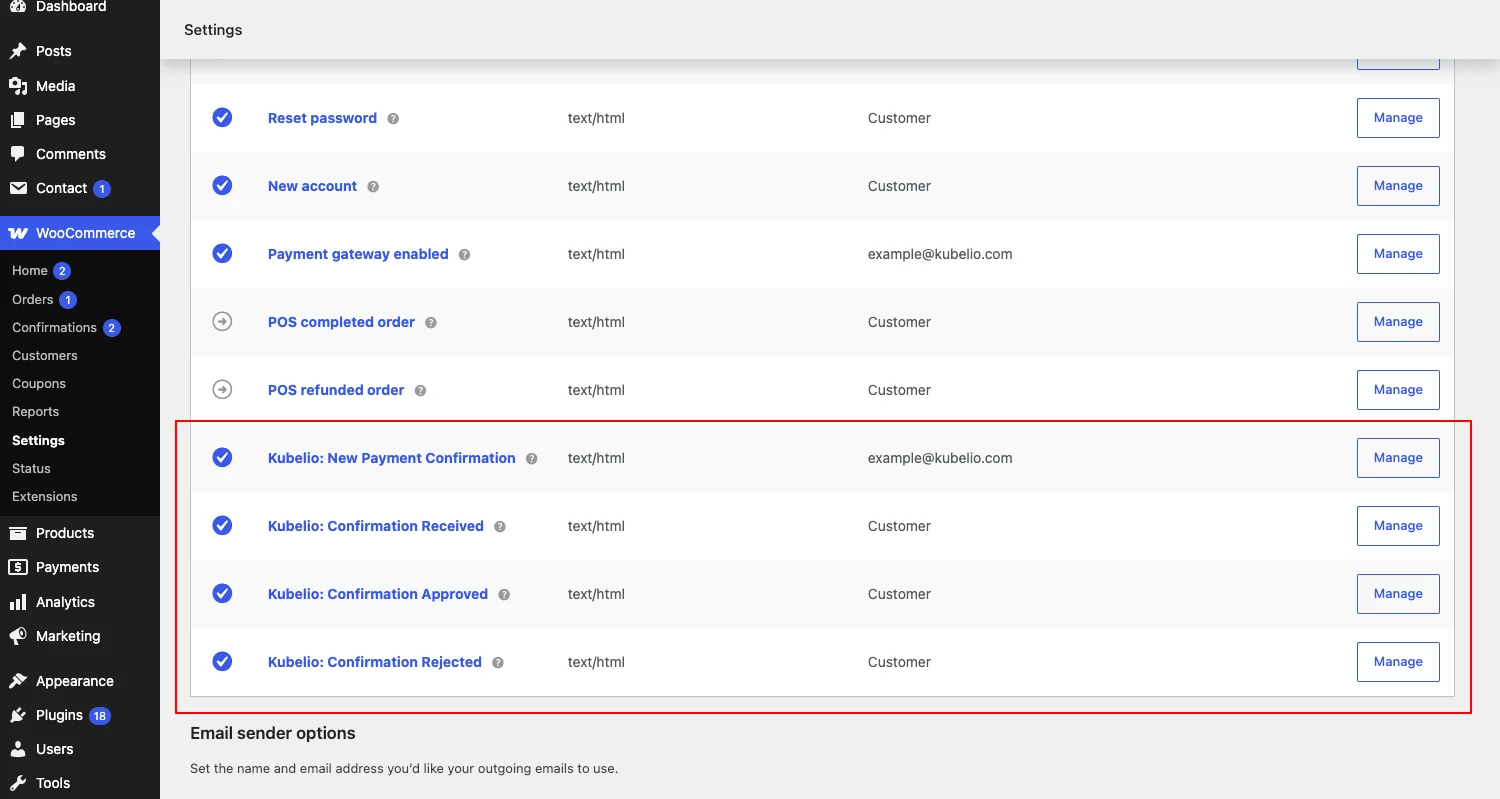Click the Comments bubble icon
Viewport: 1500px width, 799px height.
(x=18, y=154)
